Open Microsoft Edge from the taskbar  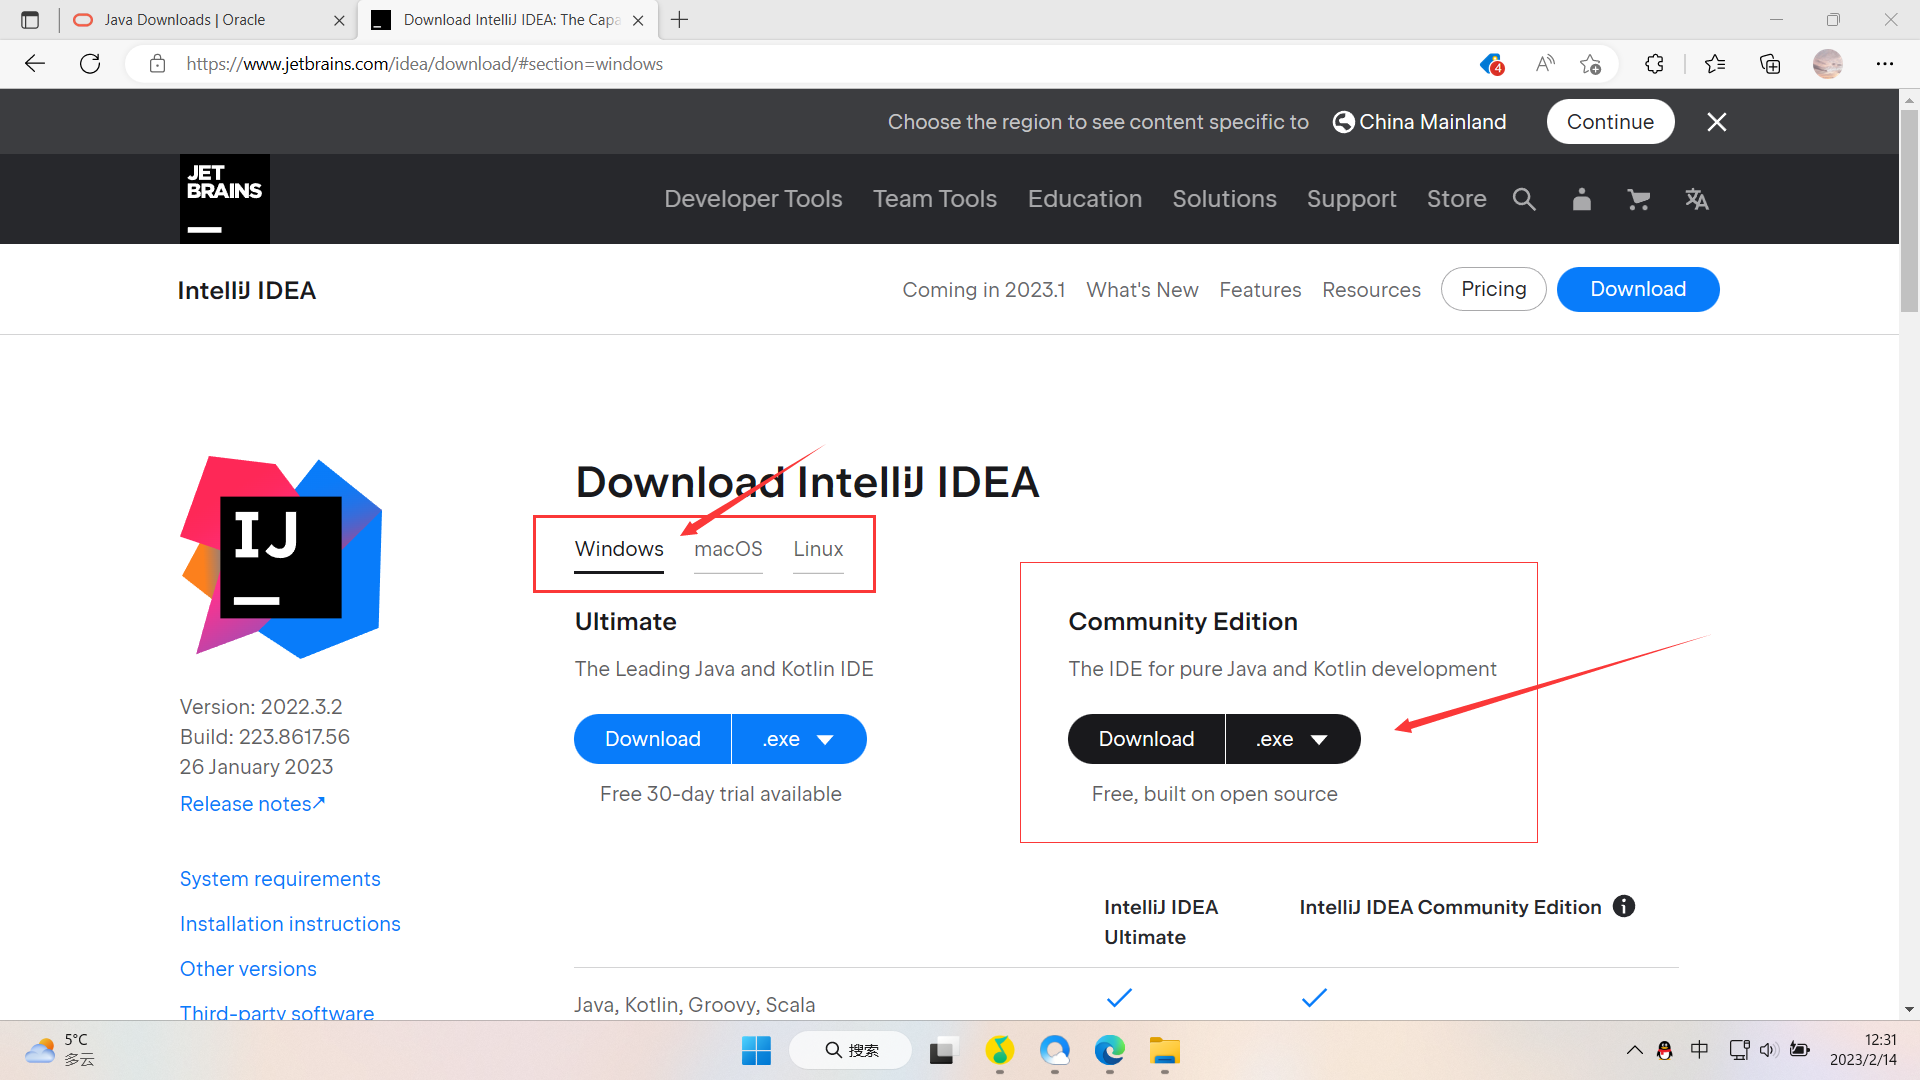1110,1050
